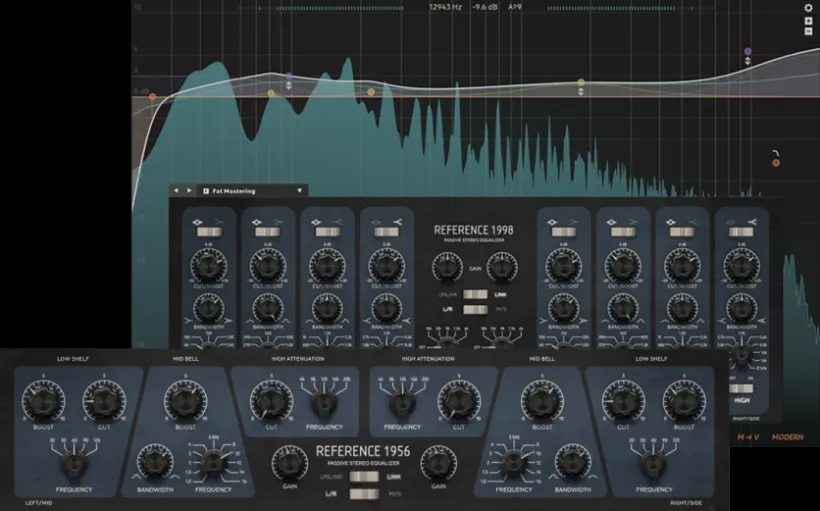Click bell icon on Reference 1998 third left band
This screenshot has width=820, height=511.
coord(315,222)
